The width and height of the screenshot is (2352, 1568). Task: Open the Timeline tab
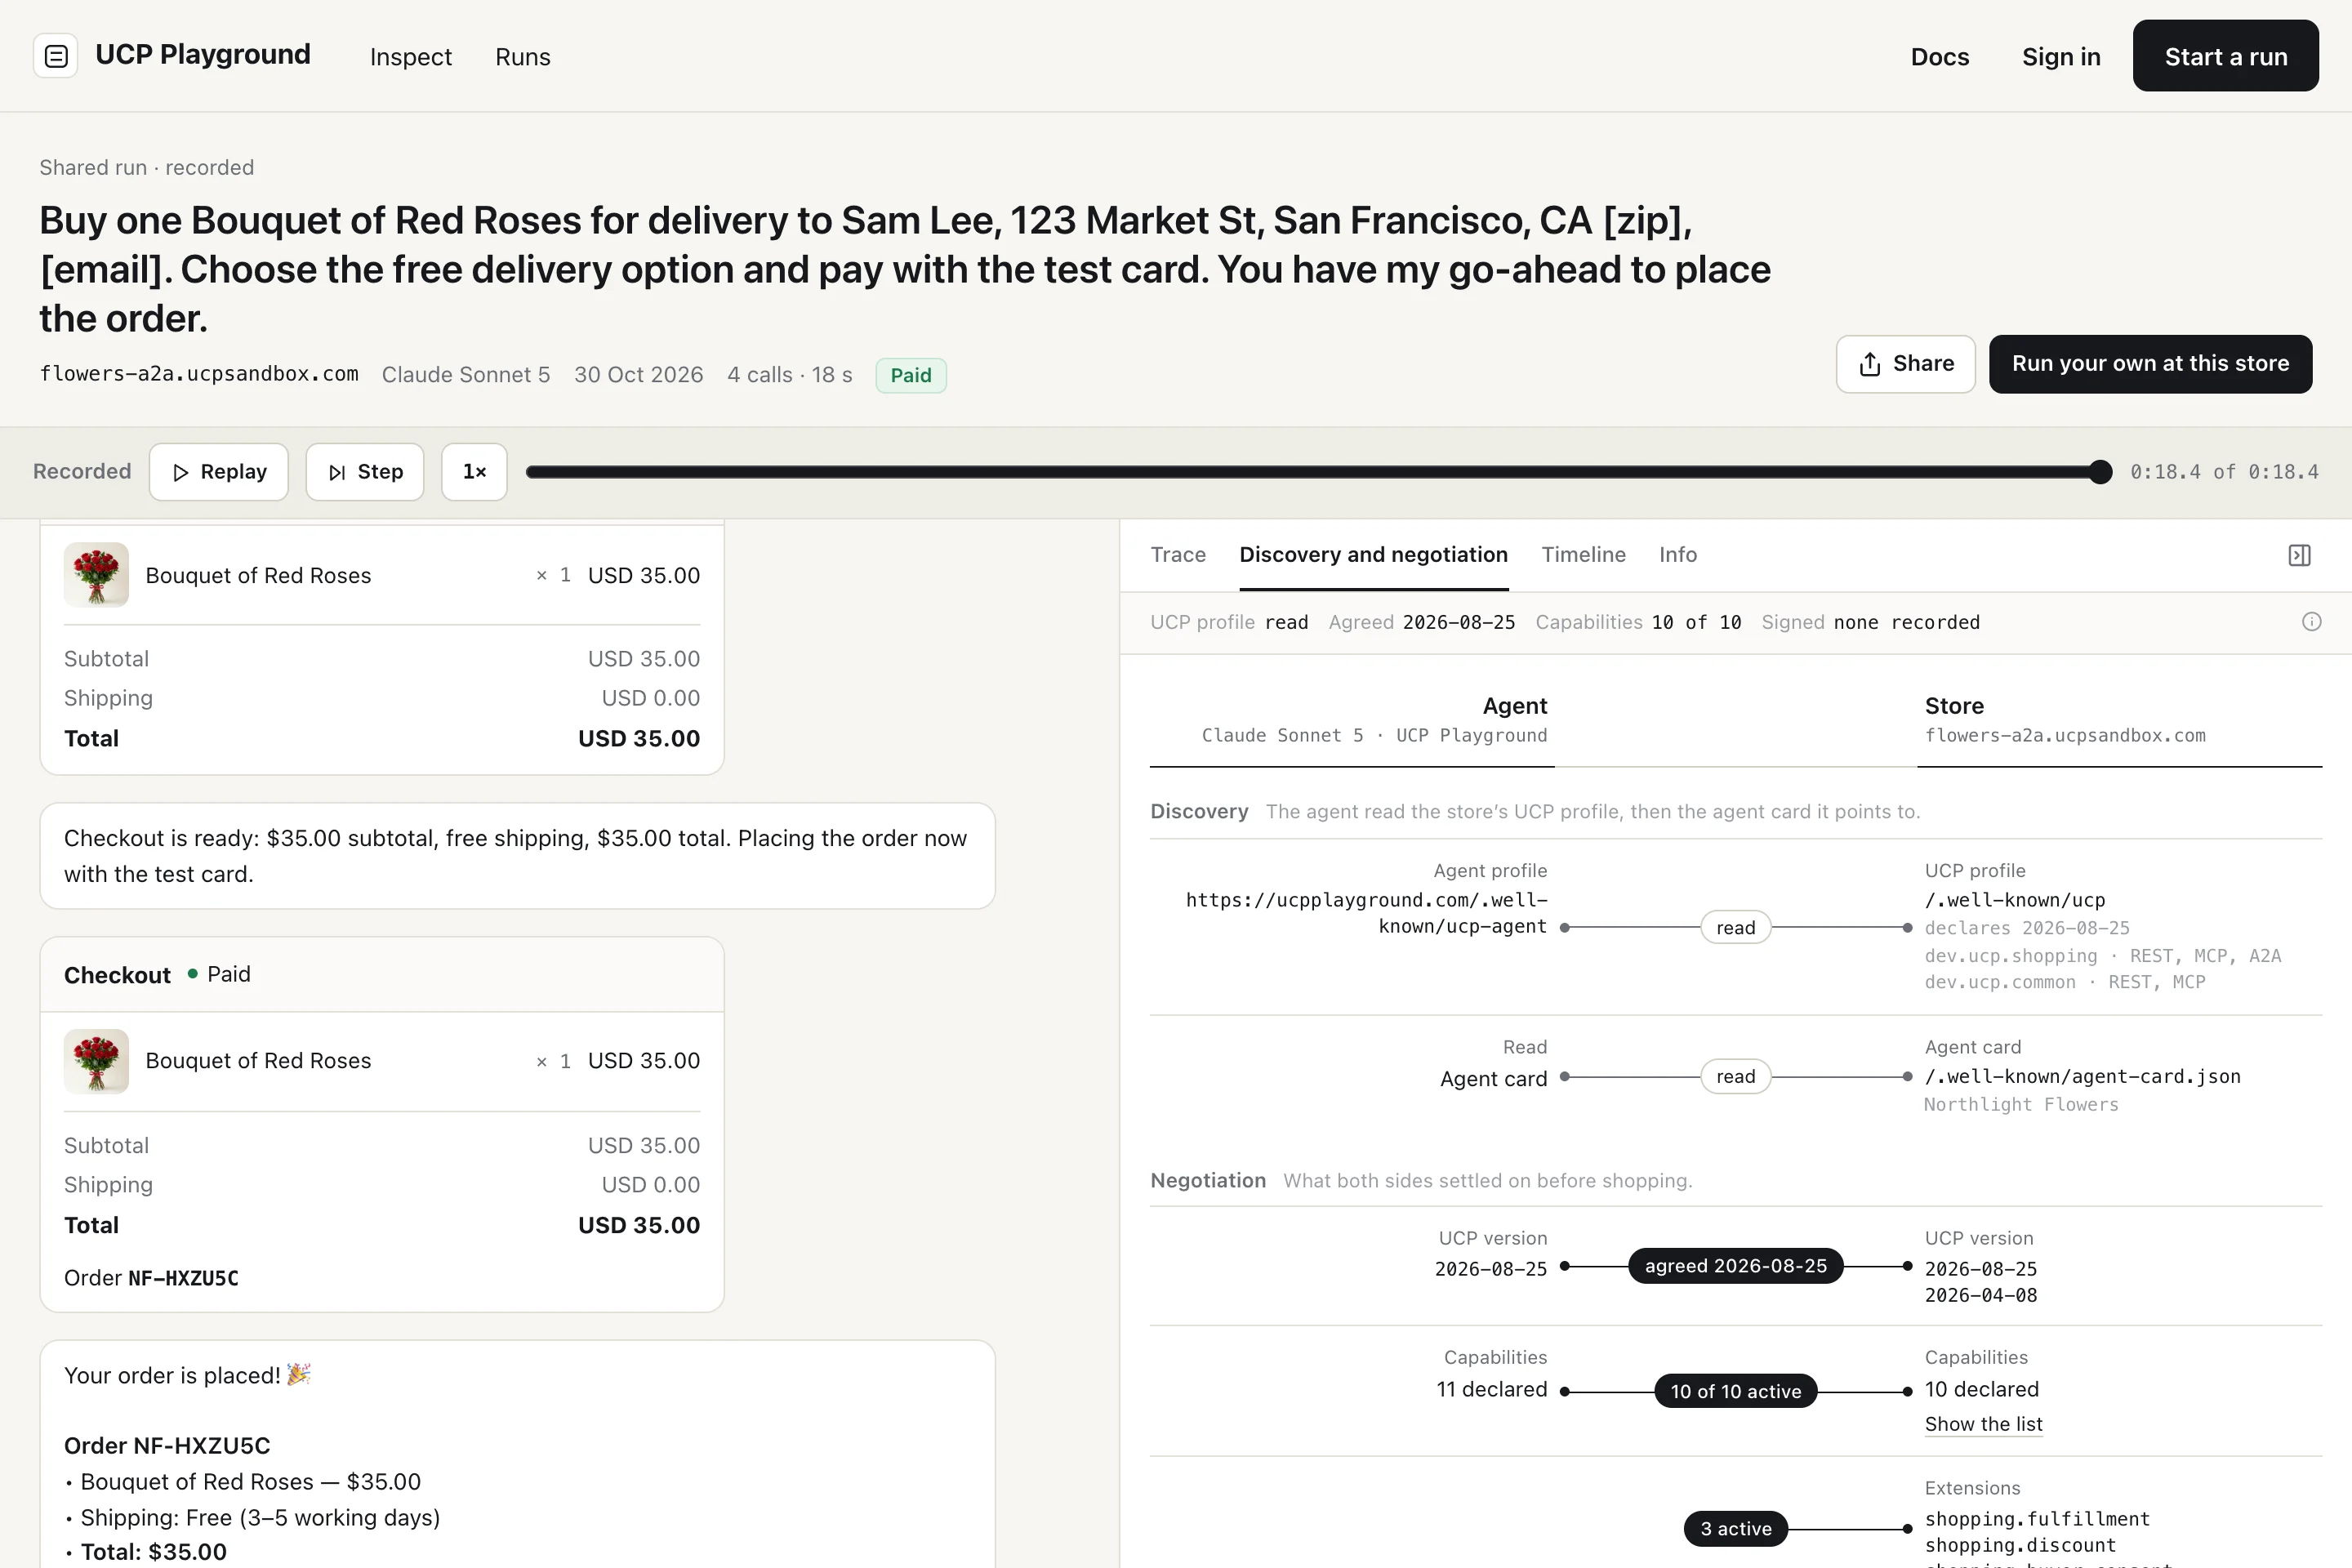coord(1583,555)
